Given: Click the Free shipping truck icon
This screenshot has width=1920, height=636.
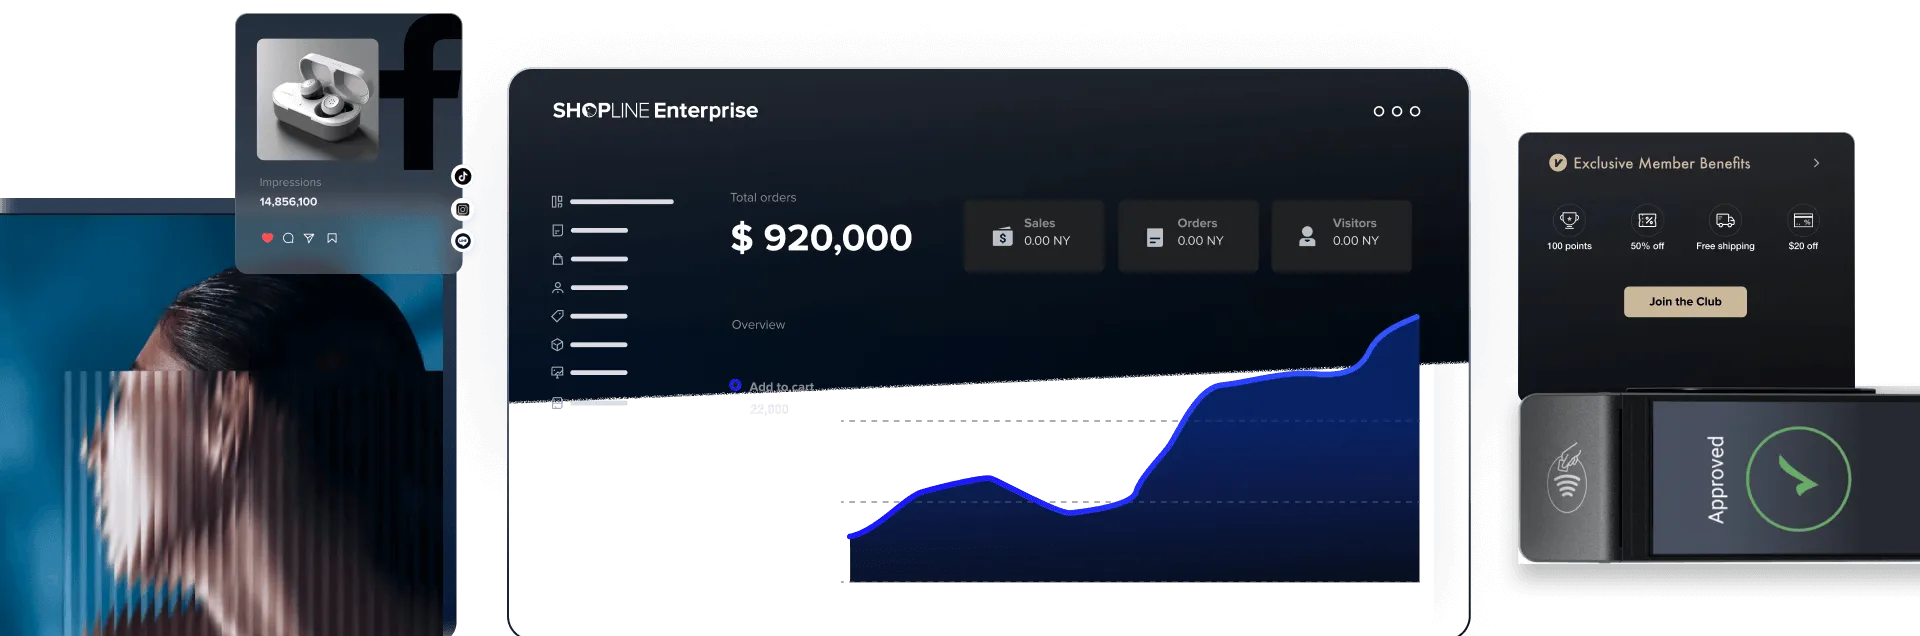Looking at the screenshot, I should tap(1725, 220).
